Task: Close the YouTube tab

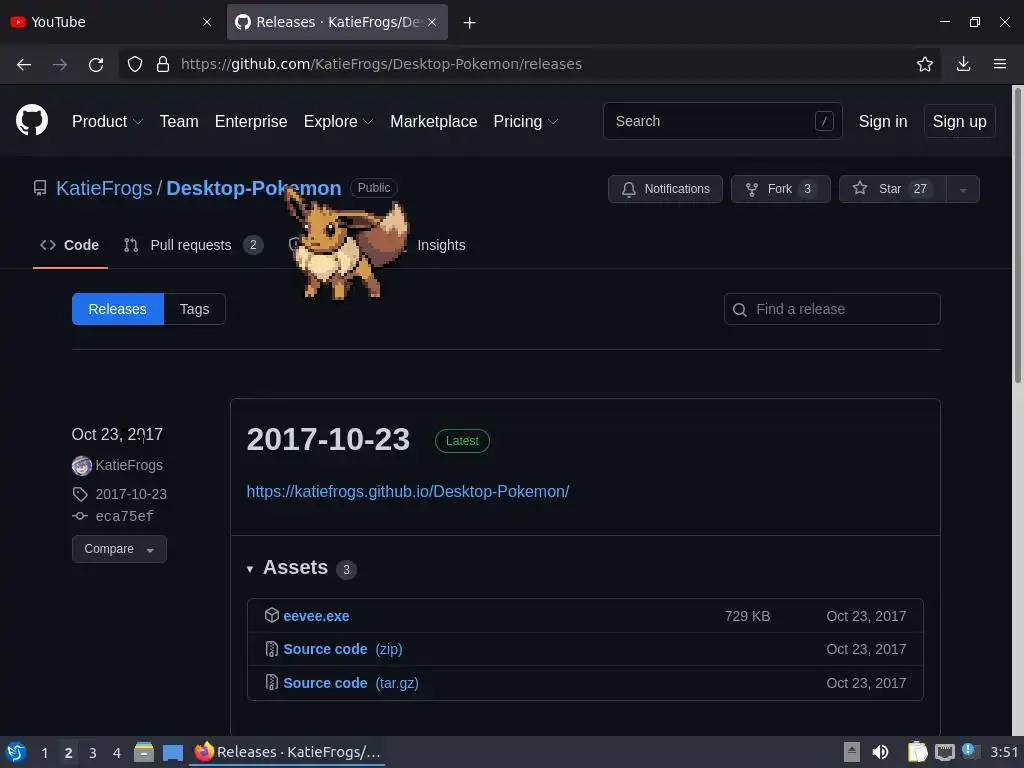Action: pyautogui.click(x=206, y=22)
